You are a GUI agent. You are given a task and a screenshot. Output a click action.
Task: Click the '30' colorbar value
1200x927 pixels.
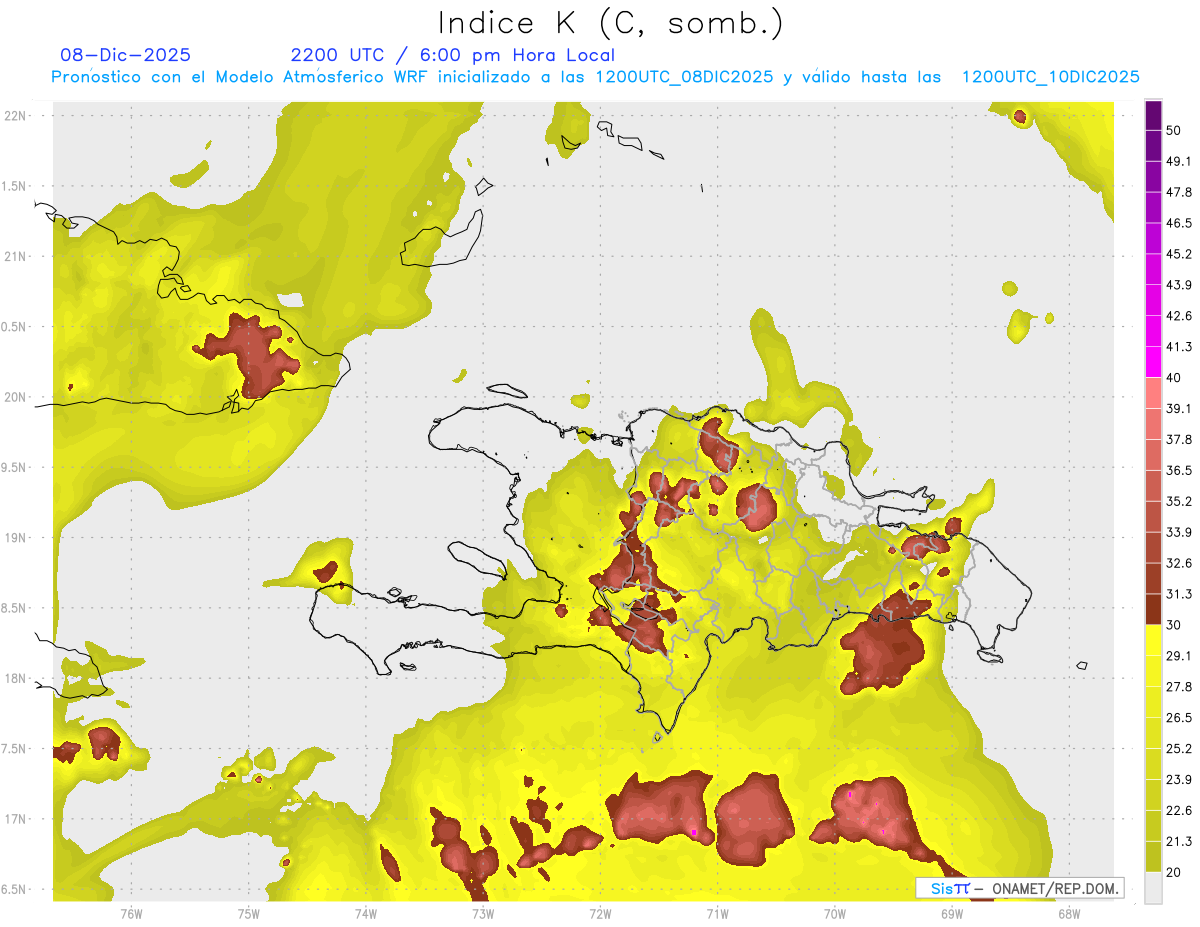pos(1174,625)
